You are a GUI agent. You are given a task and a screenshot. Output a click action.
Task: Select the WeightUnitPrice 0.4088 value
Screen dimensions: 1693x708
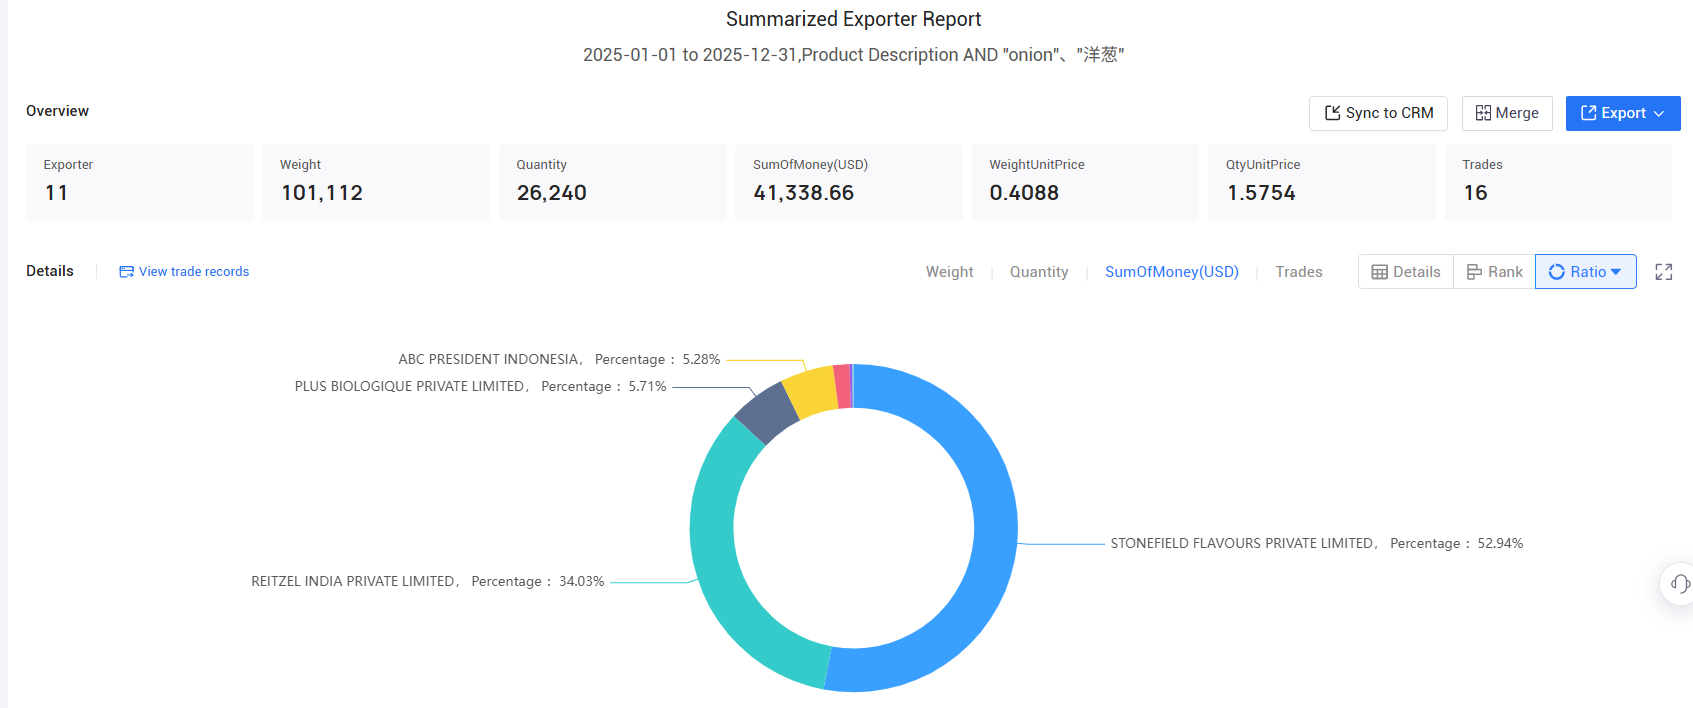(x=1024, y=193)
